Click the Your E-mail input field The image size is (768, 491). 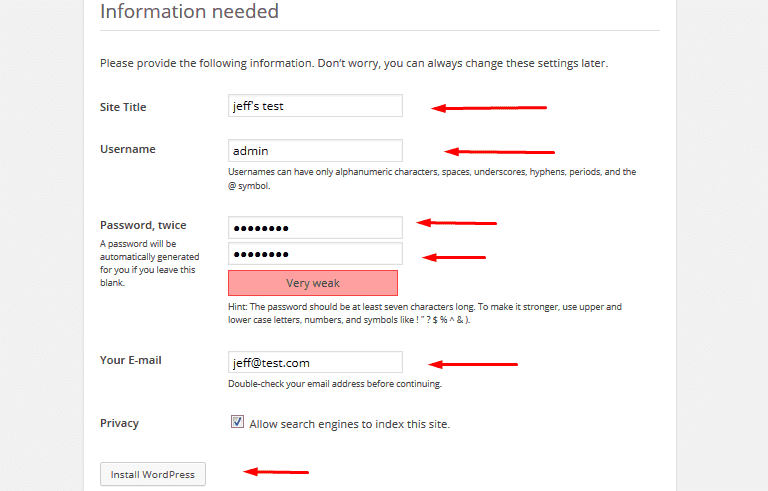(315, 362)
